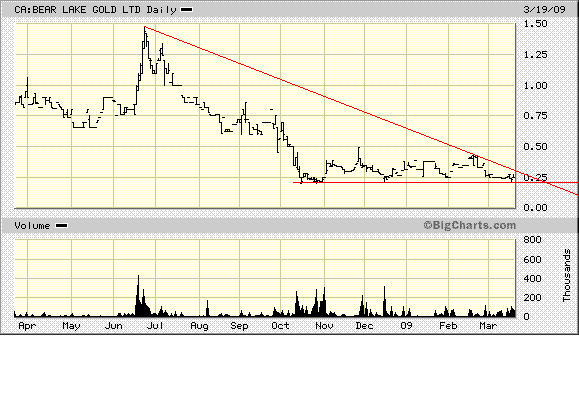Click the 200 volume axis label

pyautogui.click(x=532, y=298)
